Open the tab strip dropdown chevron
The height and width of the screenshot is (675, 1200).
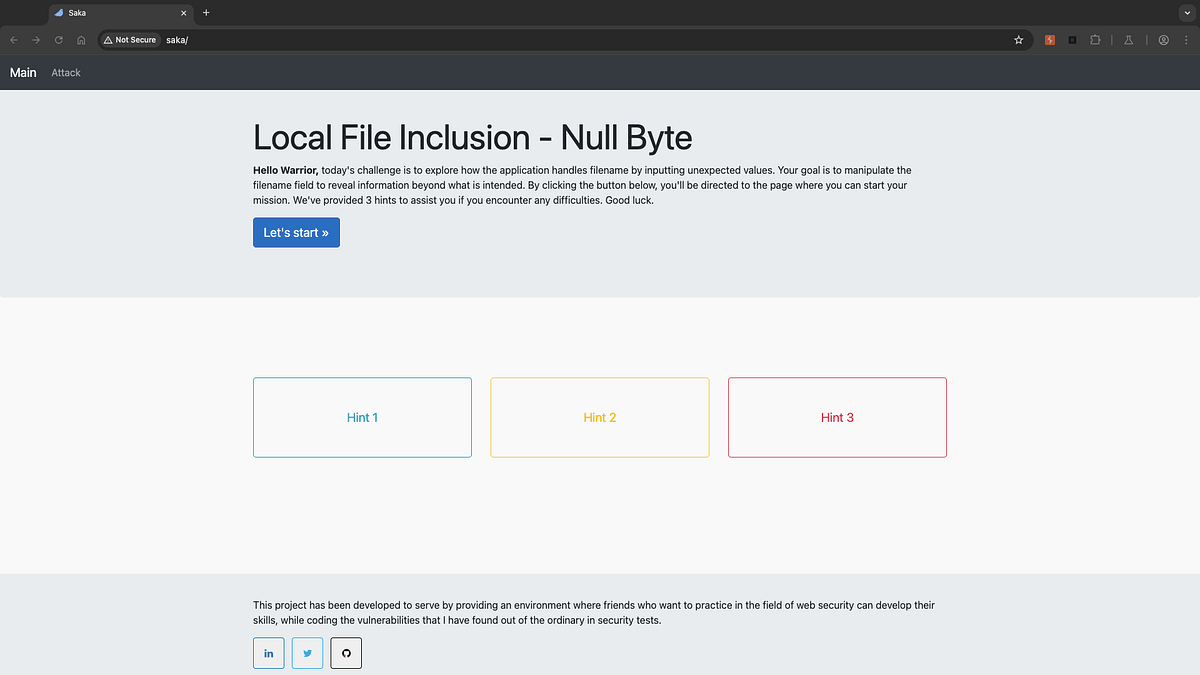(x=1186, y=13)
